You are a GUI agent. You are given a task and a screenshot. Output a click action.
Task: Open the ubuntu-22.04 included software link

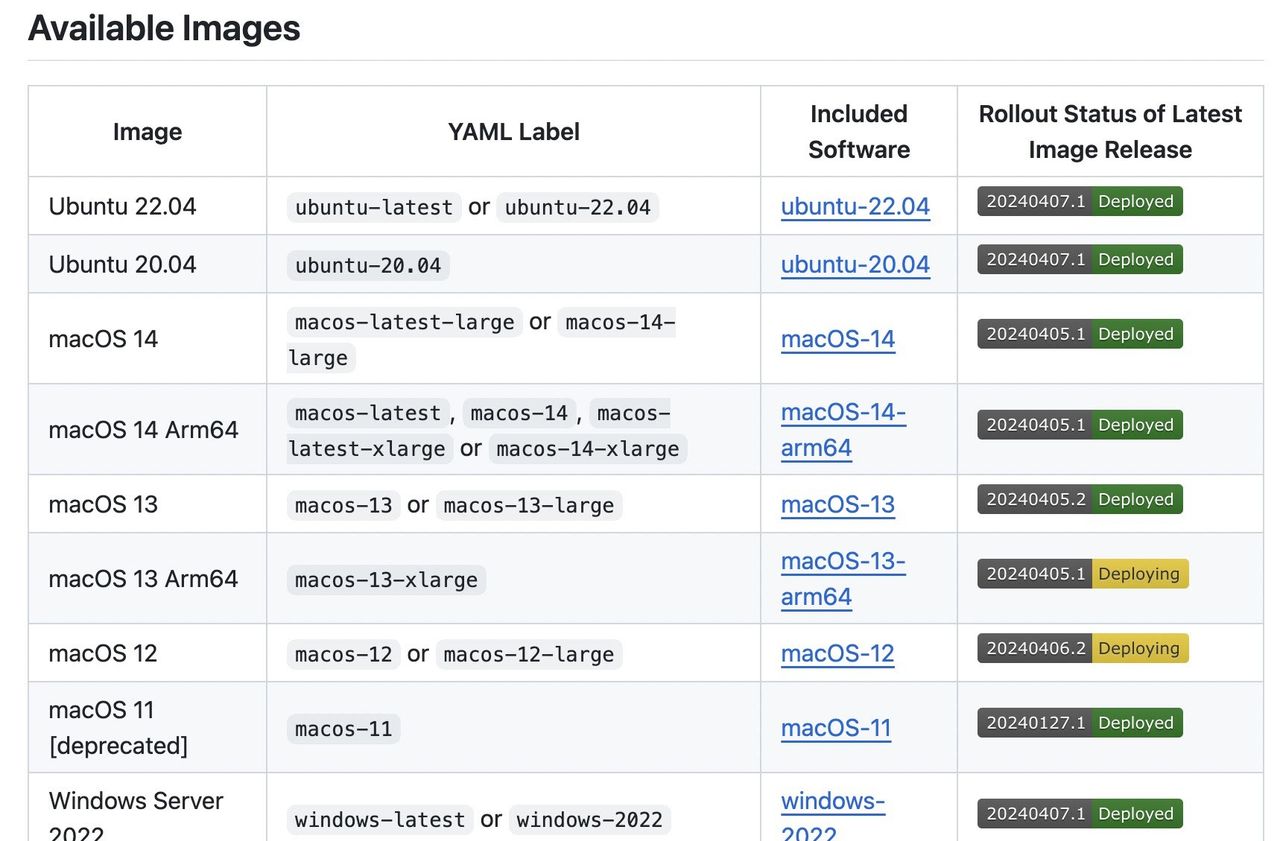pos(855,206)
